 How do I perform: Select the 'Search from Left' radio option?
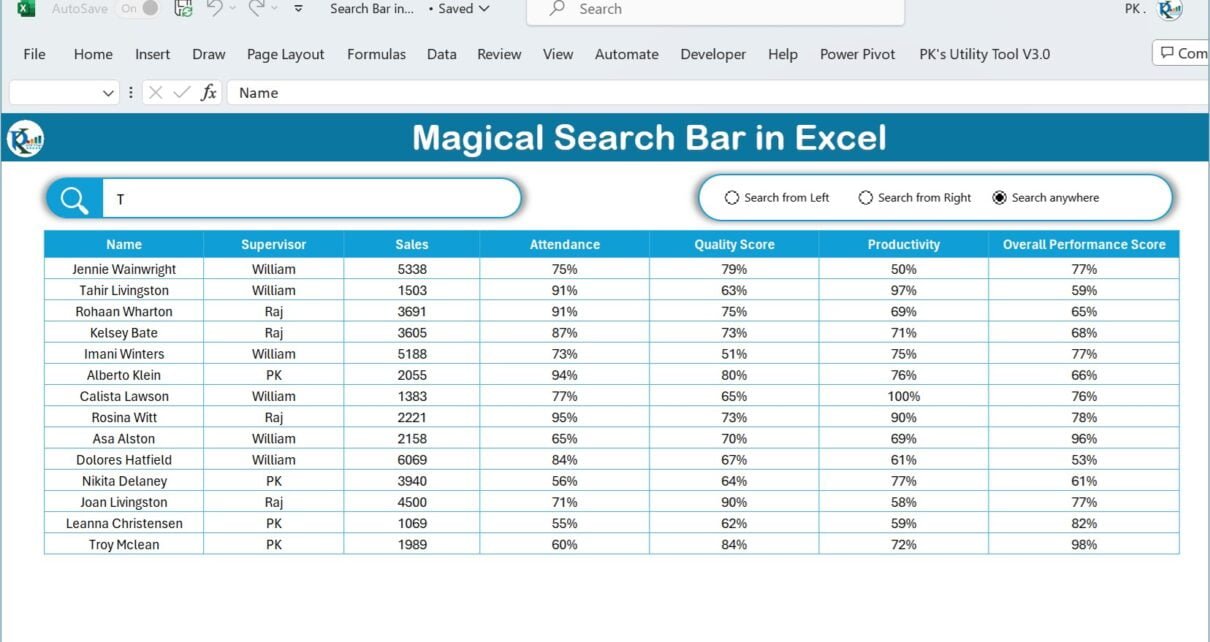[x=732, y=198]
